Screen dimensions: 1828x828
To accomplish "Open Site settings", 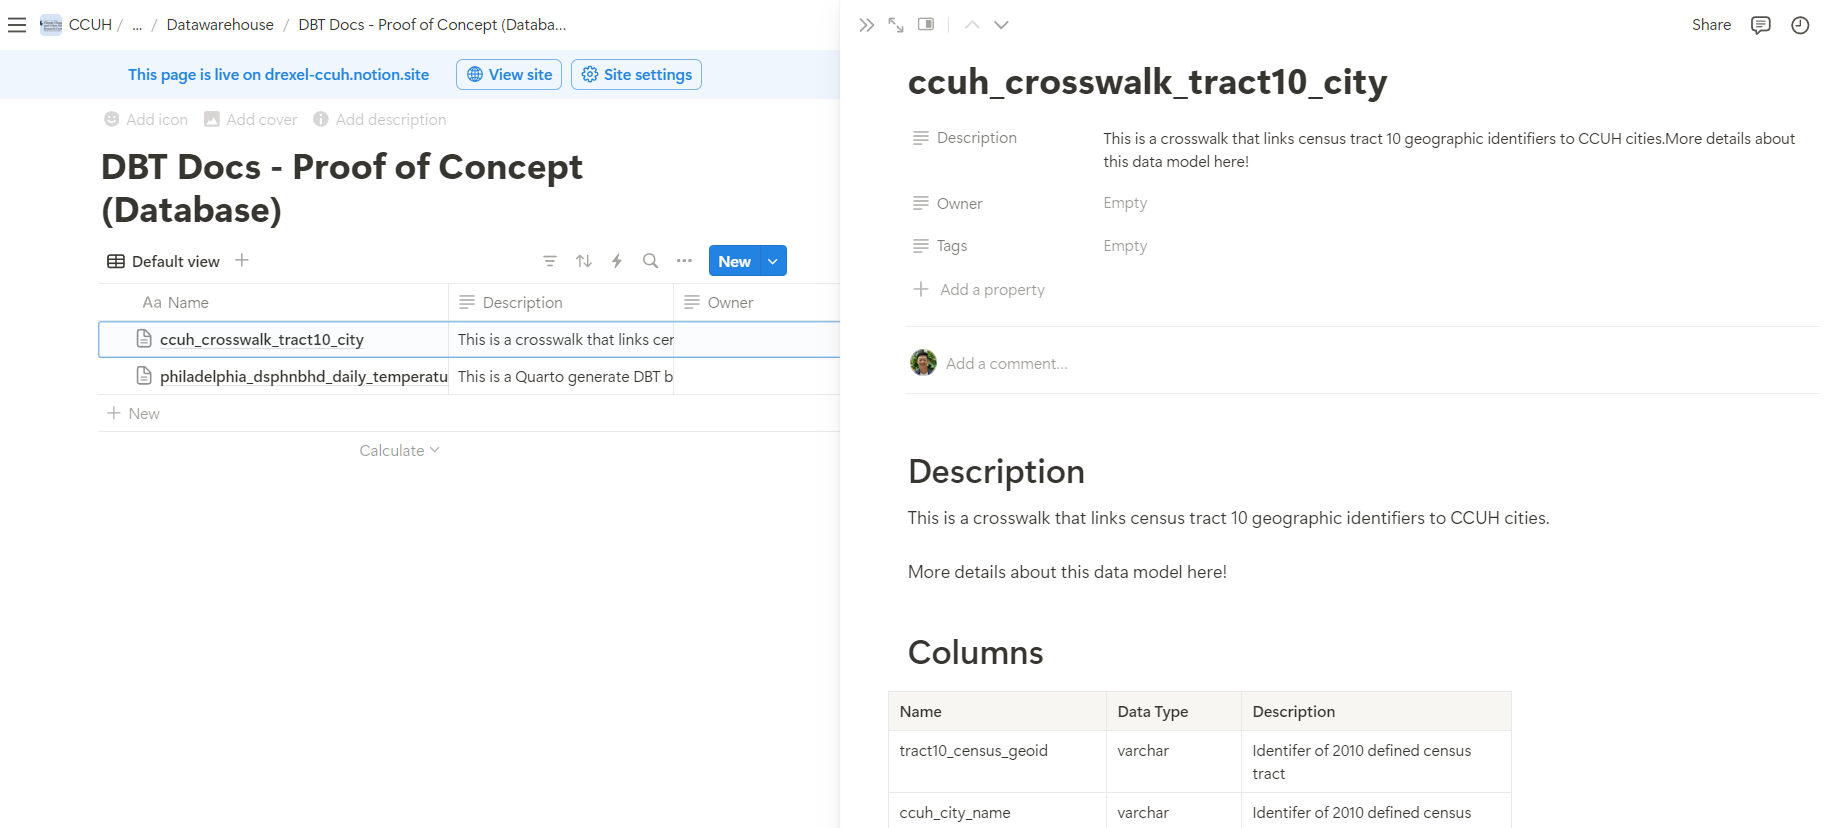I will click(x=636, y=74).
